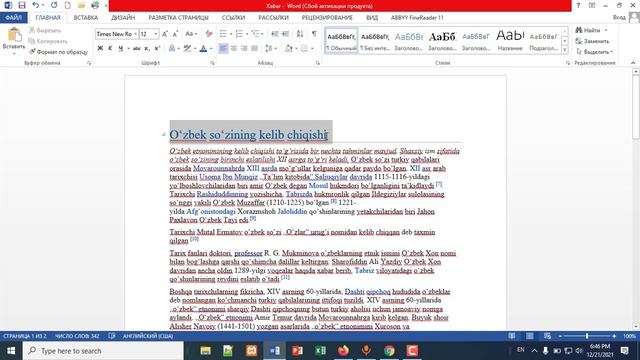Click Заменить to replace text
This screenshot has height=360, width=640.
pyautogui.click(x=592, y=41)
